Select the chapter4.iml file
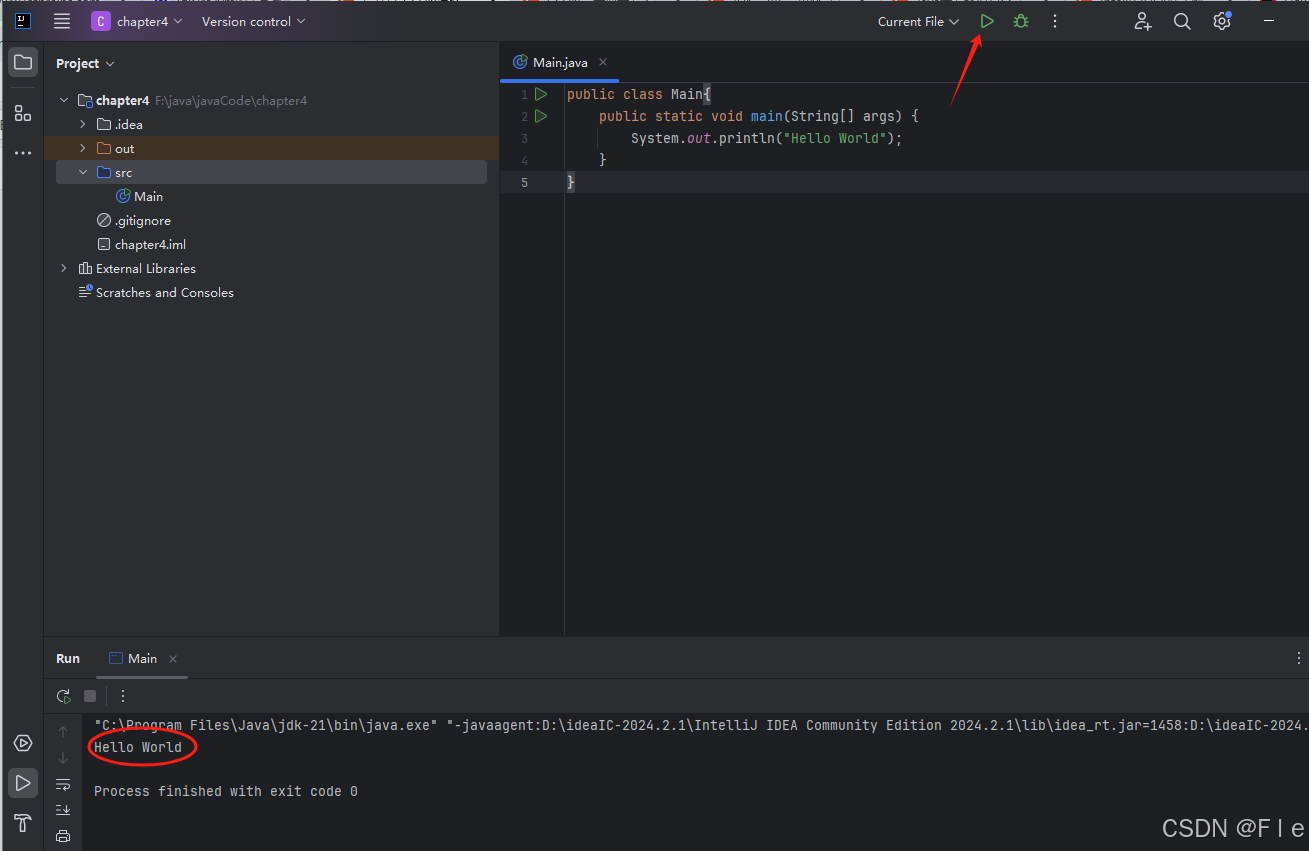Viewport: 1309px width, 851px height. click(x=141, y=244)
